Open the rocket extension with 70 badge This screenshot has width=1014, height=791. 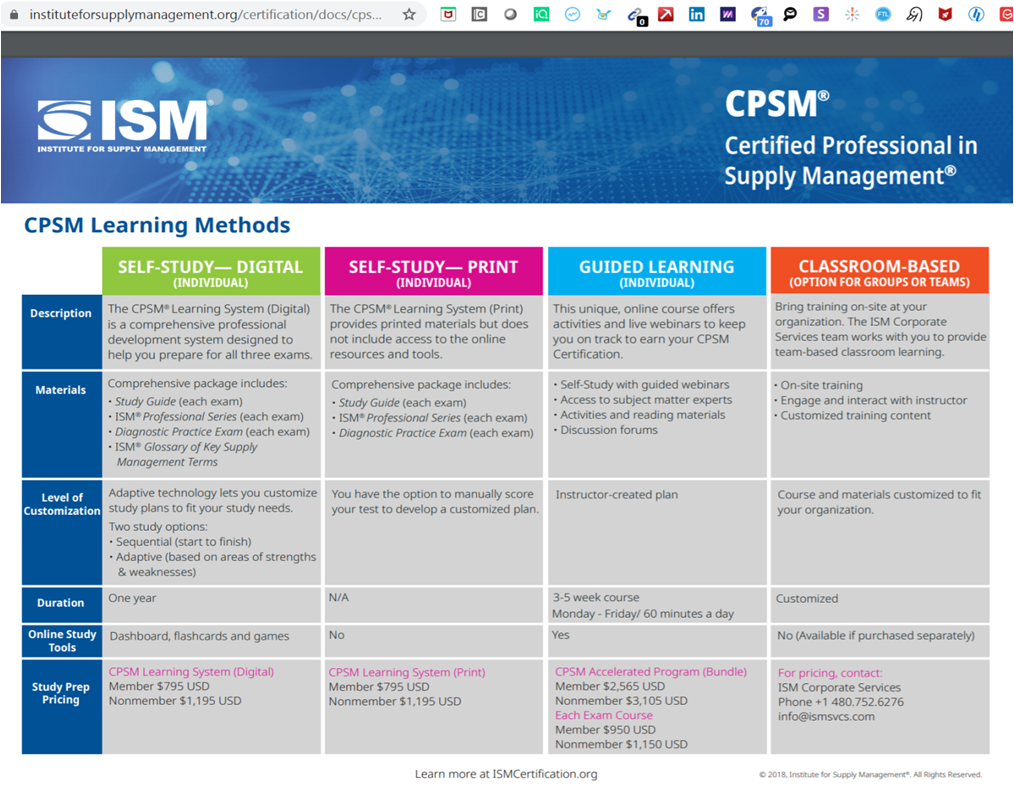[760, 16]
